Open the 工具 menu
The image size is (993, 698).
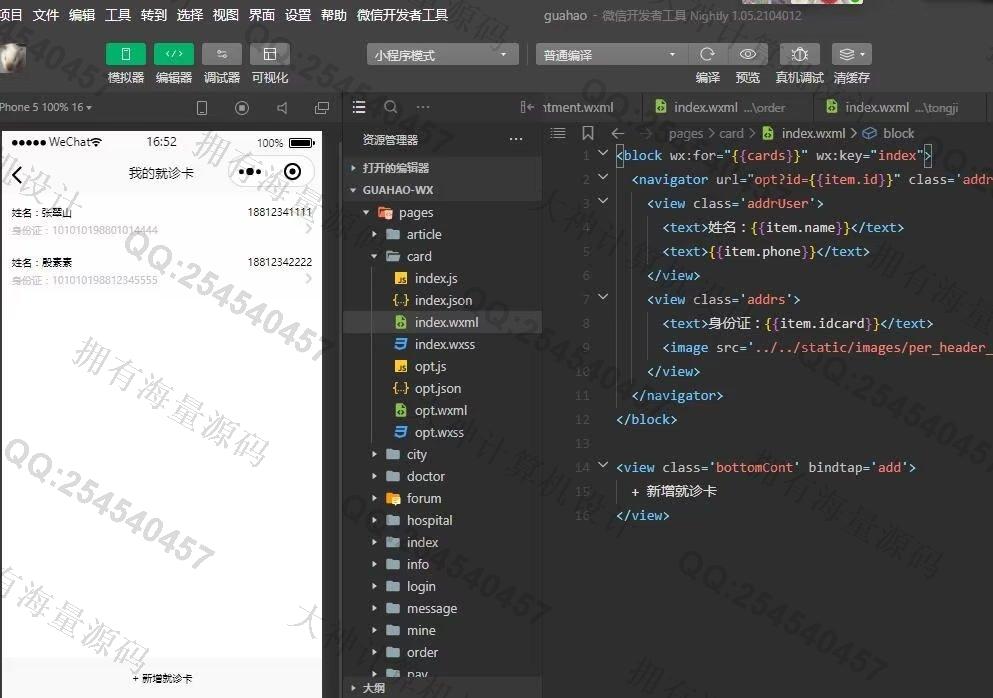[x=118, y=15]
